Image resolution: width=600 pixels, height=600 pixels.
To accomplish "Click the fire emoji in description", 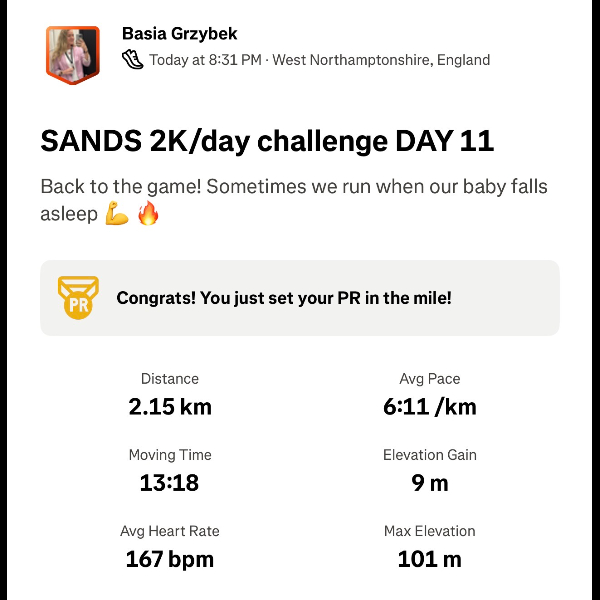I will click(148, 213).
